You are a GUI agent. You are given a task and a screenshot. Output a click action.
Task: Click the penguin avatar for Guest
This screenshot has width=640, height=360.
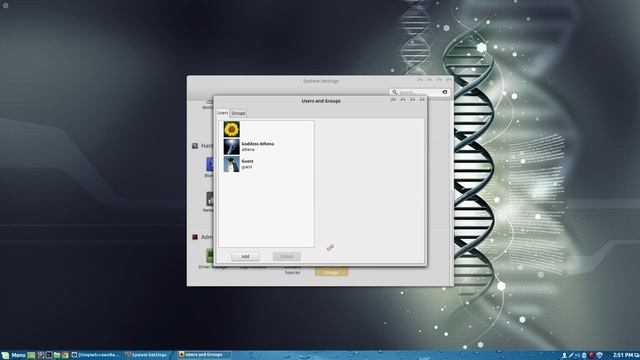231,164
